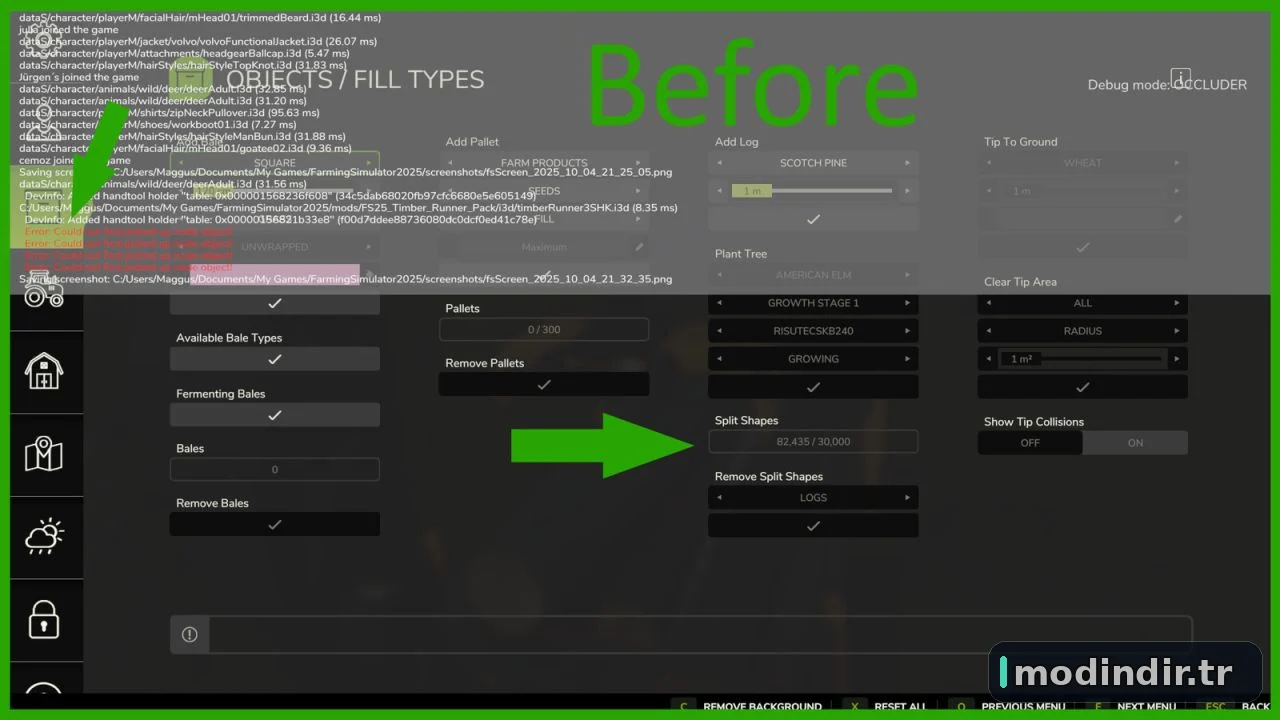Click the previous arrow on RADIUS selector
This screenshot has width=1280, height=720.
tap(988, 331)
